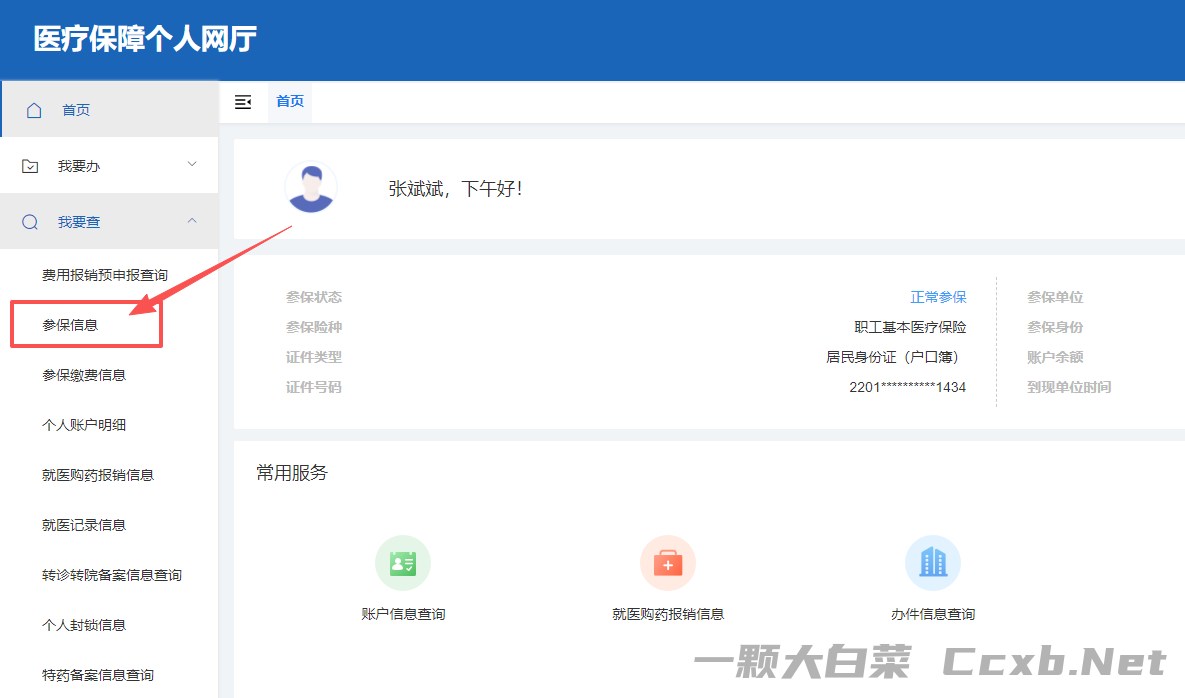Image resolution: width=1185 pixels, height=698 pixels.
Task: Open the blue 办件信息查询 building icon
Action: coord(933,563)
